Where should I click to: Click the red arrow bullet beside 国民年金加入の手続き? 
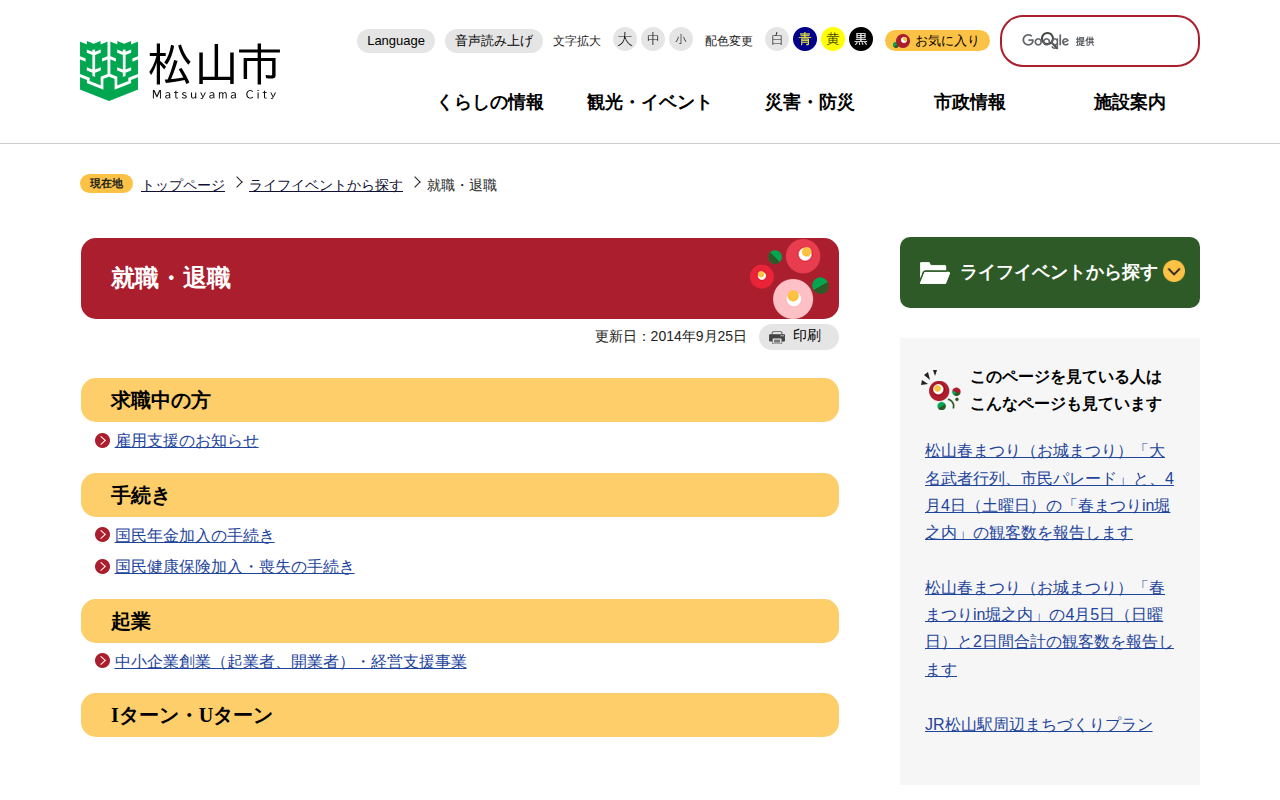pos(102,535)
